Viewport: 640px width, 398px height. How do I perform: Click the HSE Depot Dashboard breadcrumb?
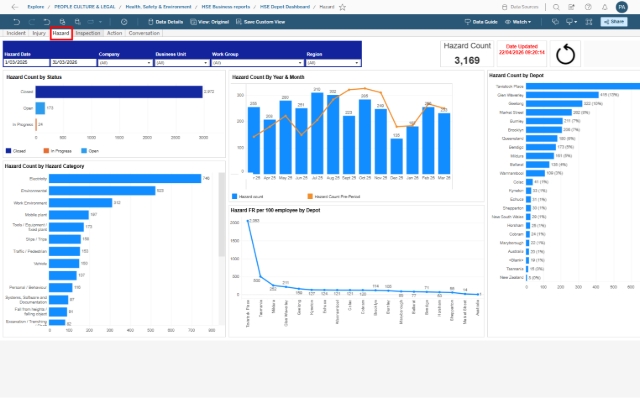285,7
